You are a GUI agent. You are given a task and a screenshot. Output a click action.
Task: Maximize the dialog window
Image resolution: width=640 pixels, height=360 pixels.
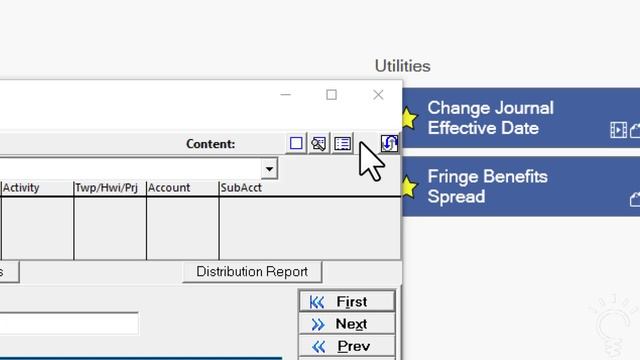click(x=331, y=95)
